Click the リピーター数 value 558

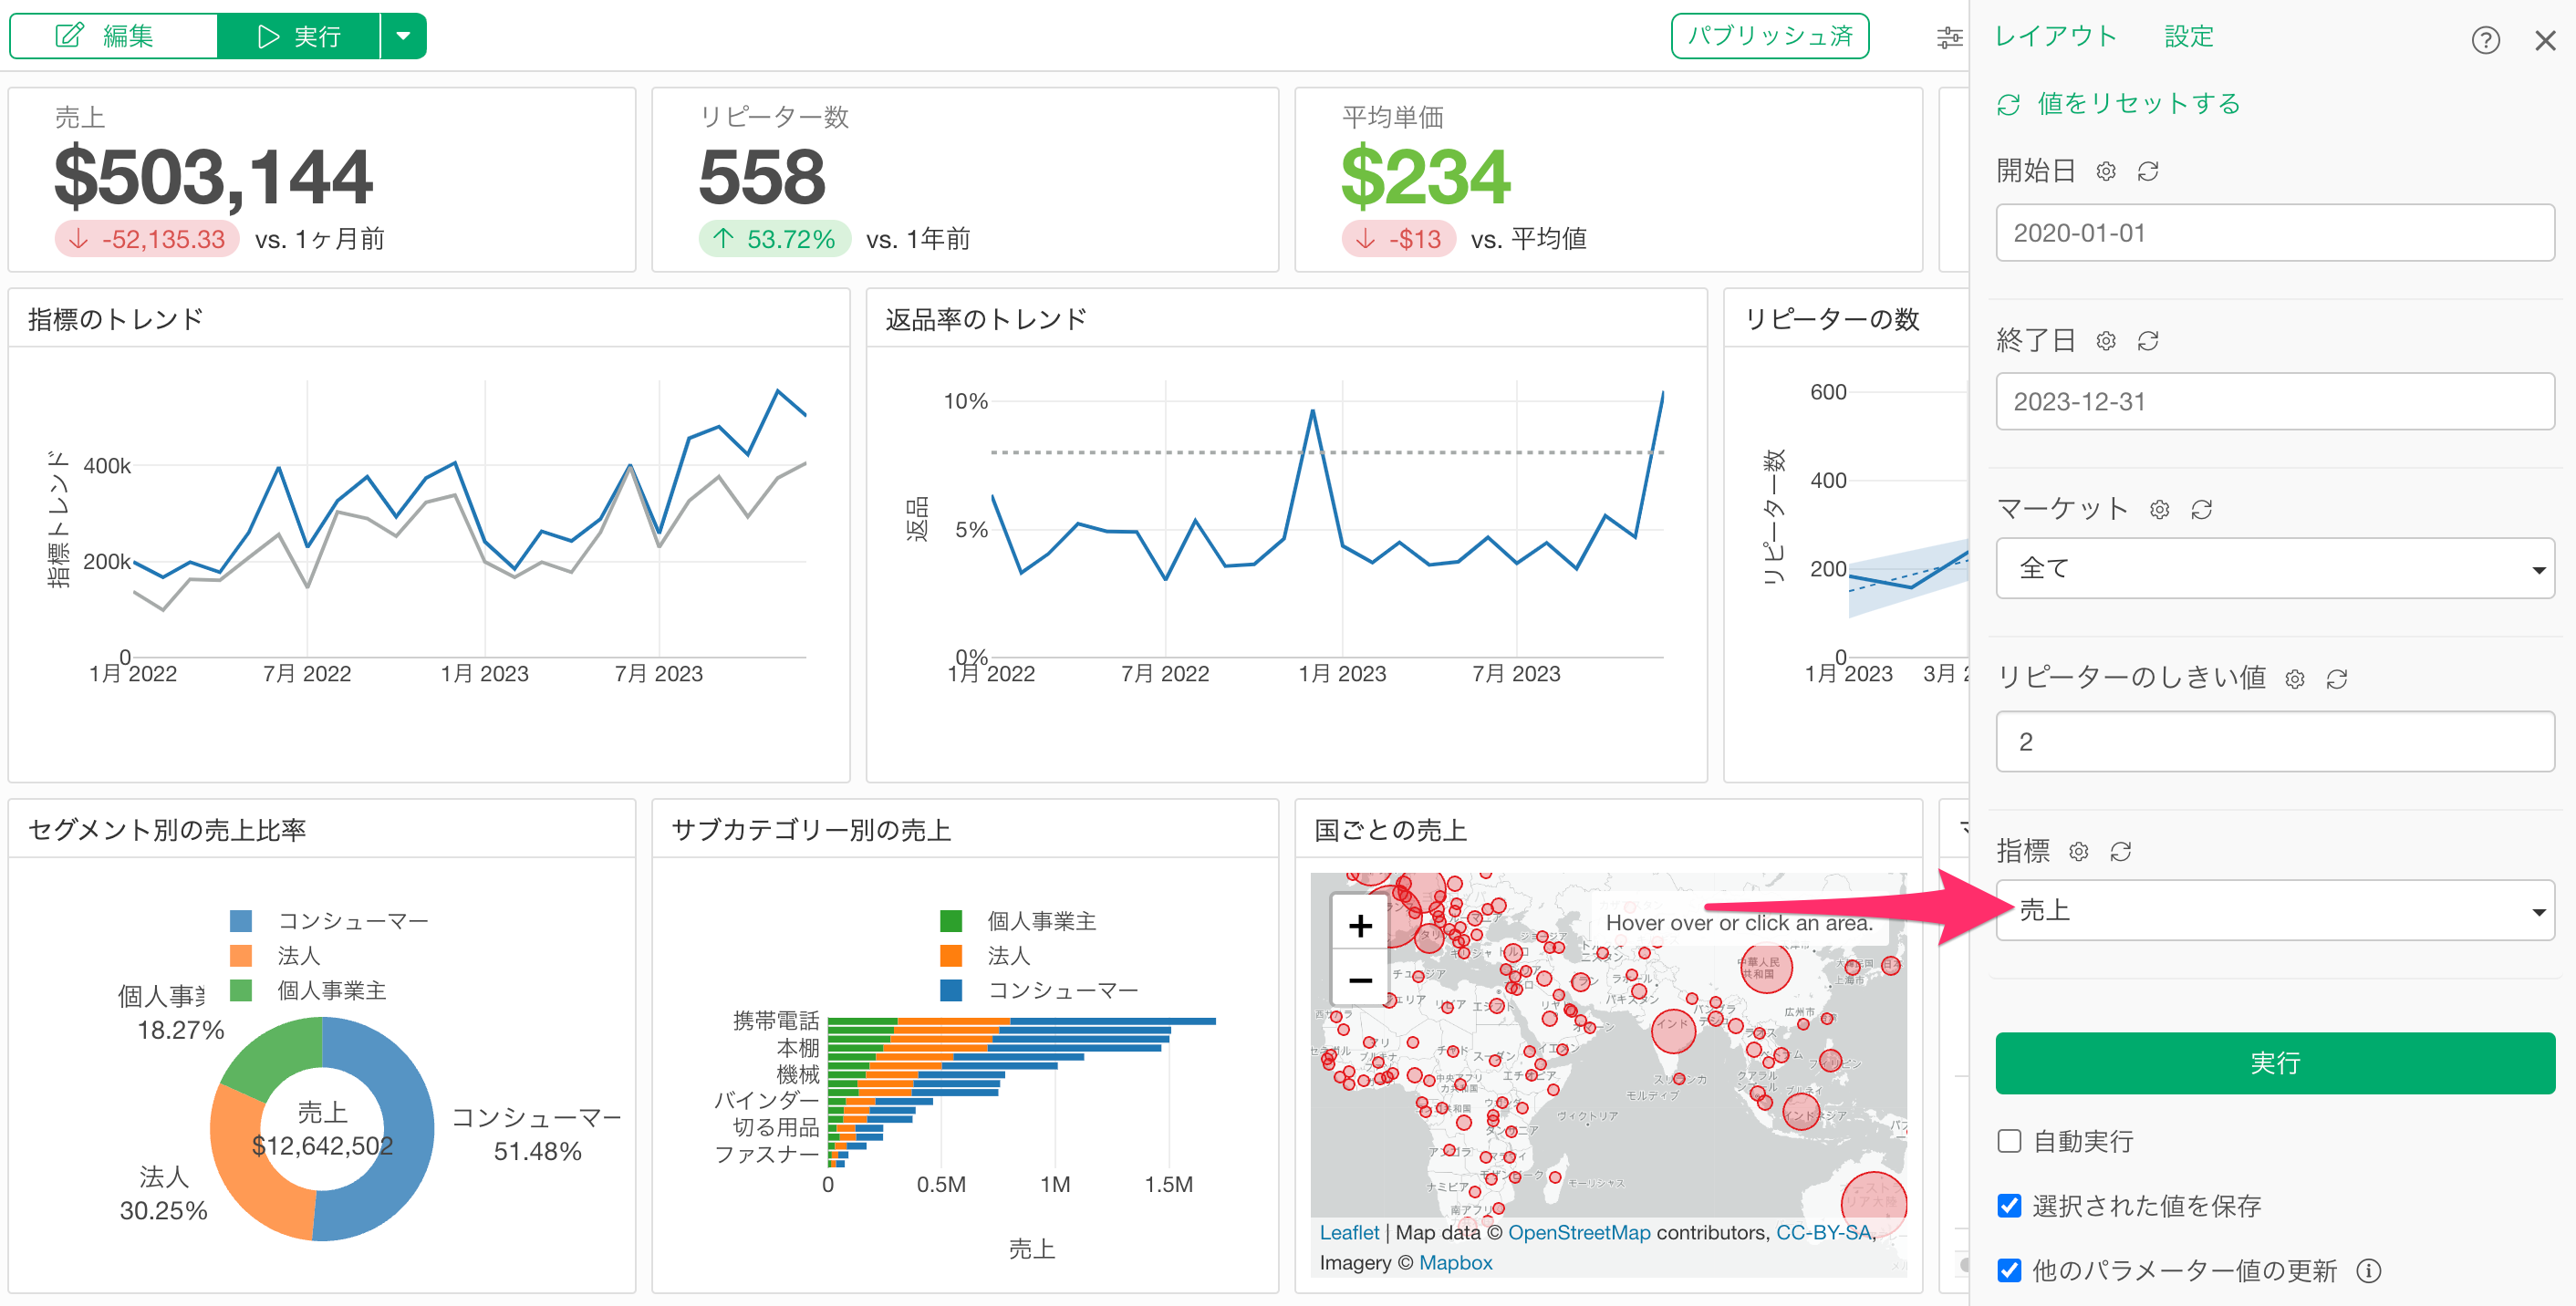pyautogui.click(x=762, y=177)
